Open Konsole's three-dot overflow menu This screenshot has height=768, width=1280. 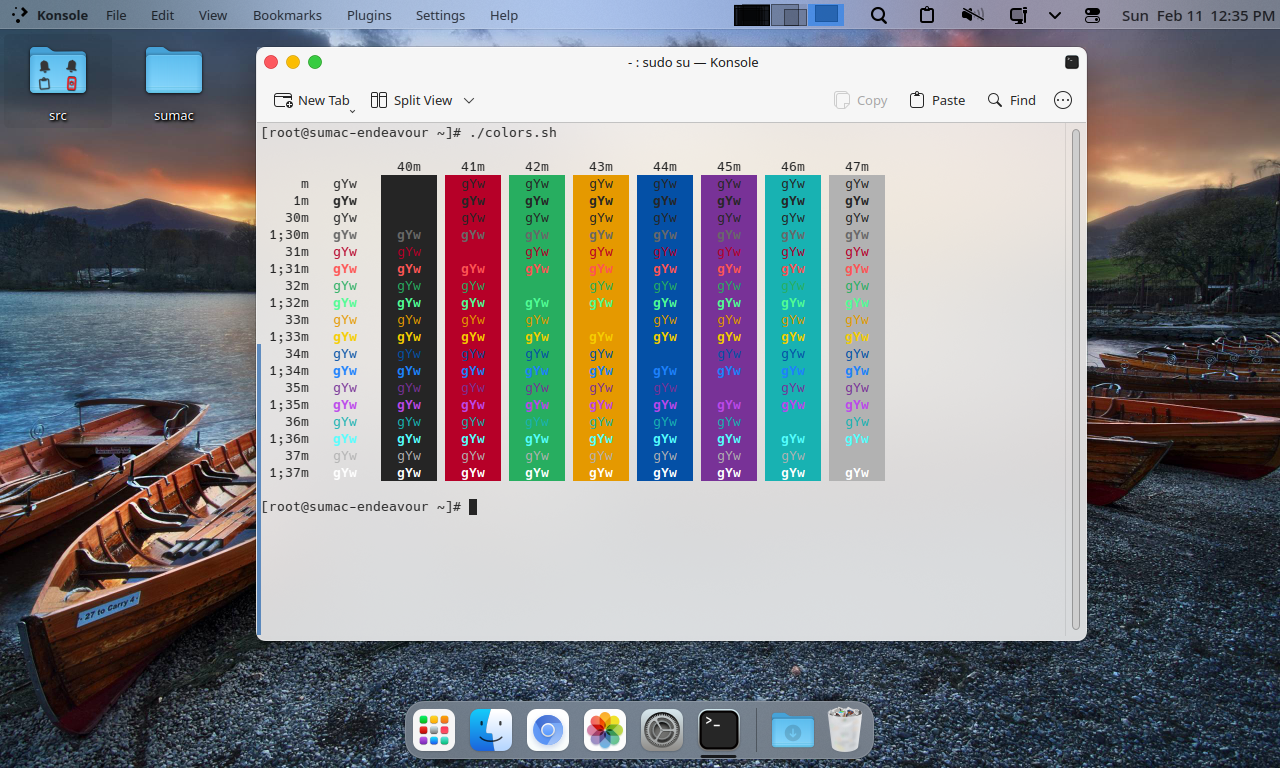pos(1062,100)
